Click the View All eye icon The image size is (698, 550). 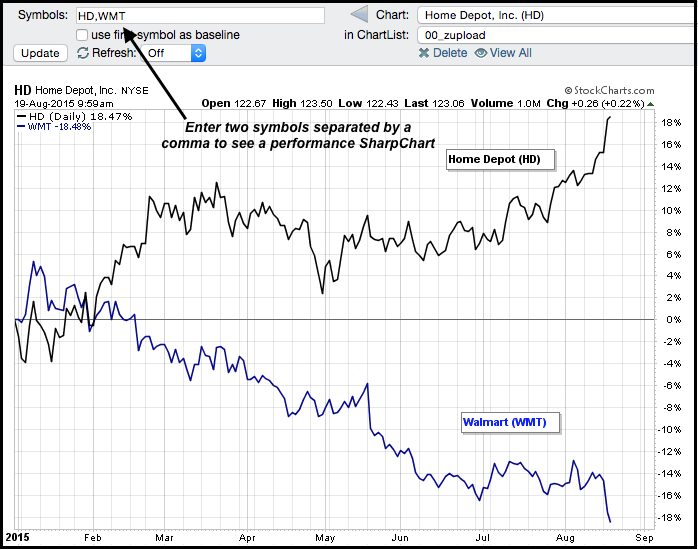coord(480,53)
